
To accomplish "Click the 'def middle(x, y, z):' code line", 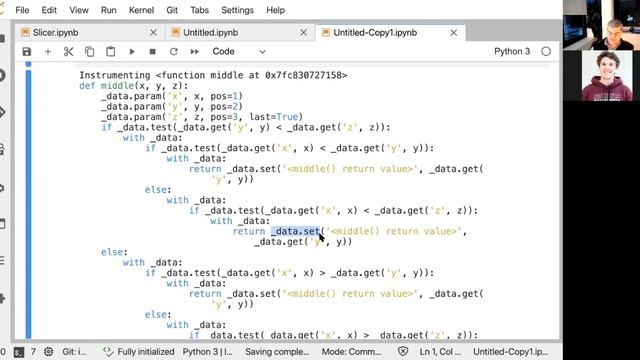I will point(133,86).
